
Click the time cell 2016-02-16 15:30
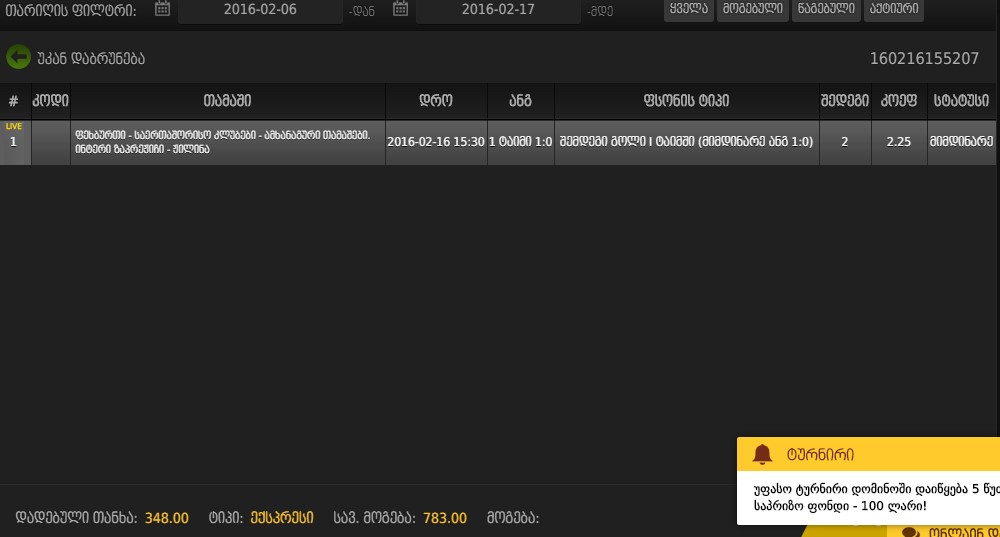click(x=436, y=142)
